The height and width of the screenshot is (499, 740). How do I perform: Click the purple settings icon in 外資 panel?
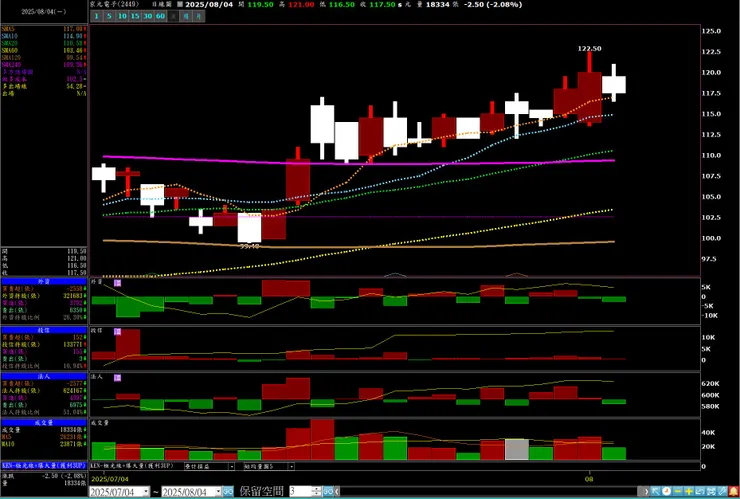click(x=118, y=283)
